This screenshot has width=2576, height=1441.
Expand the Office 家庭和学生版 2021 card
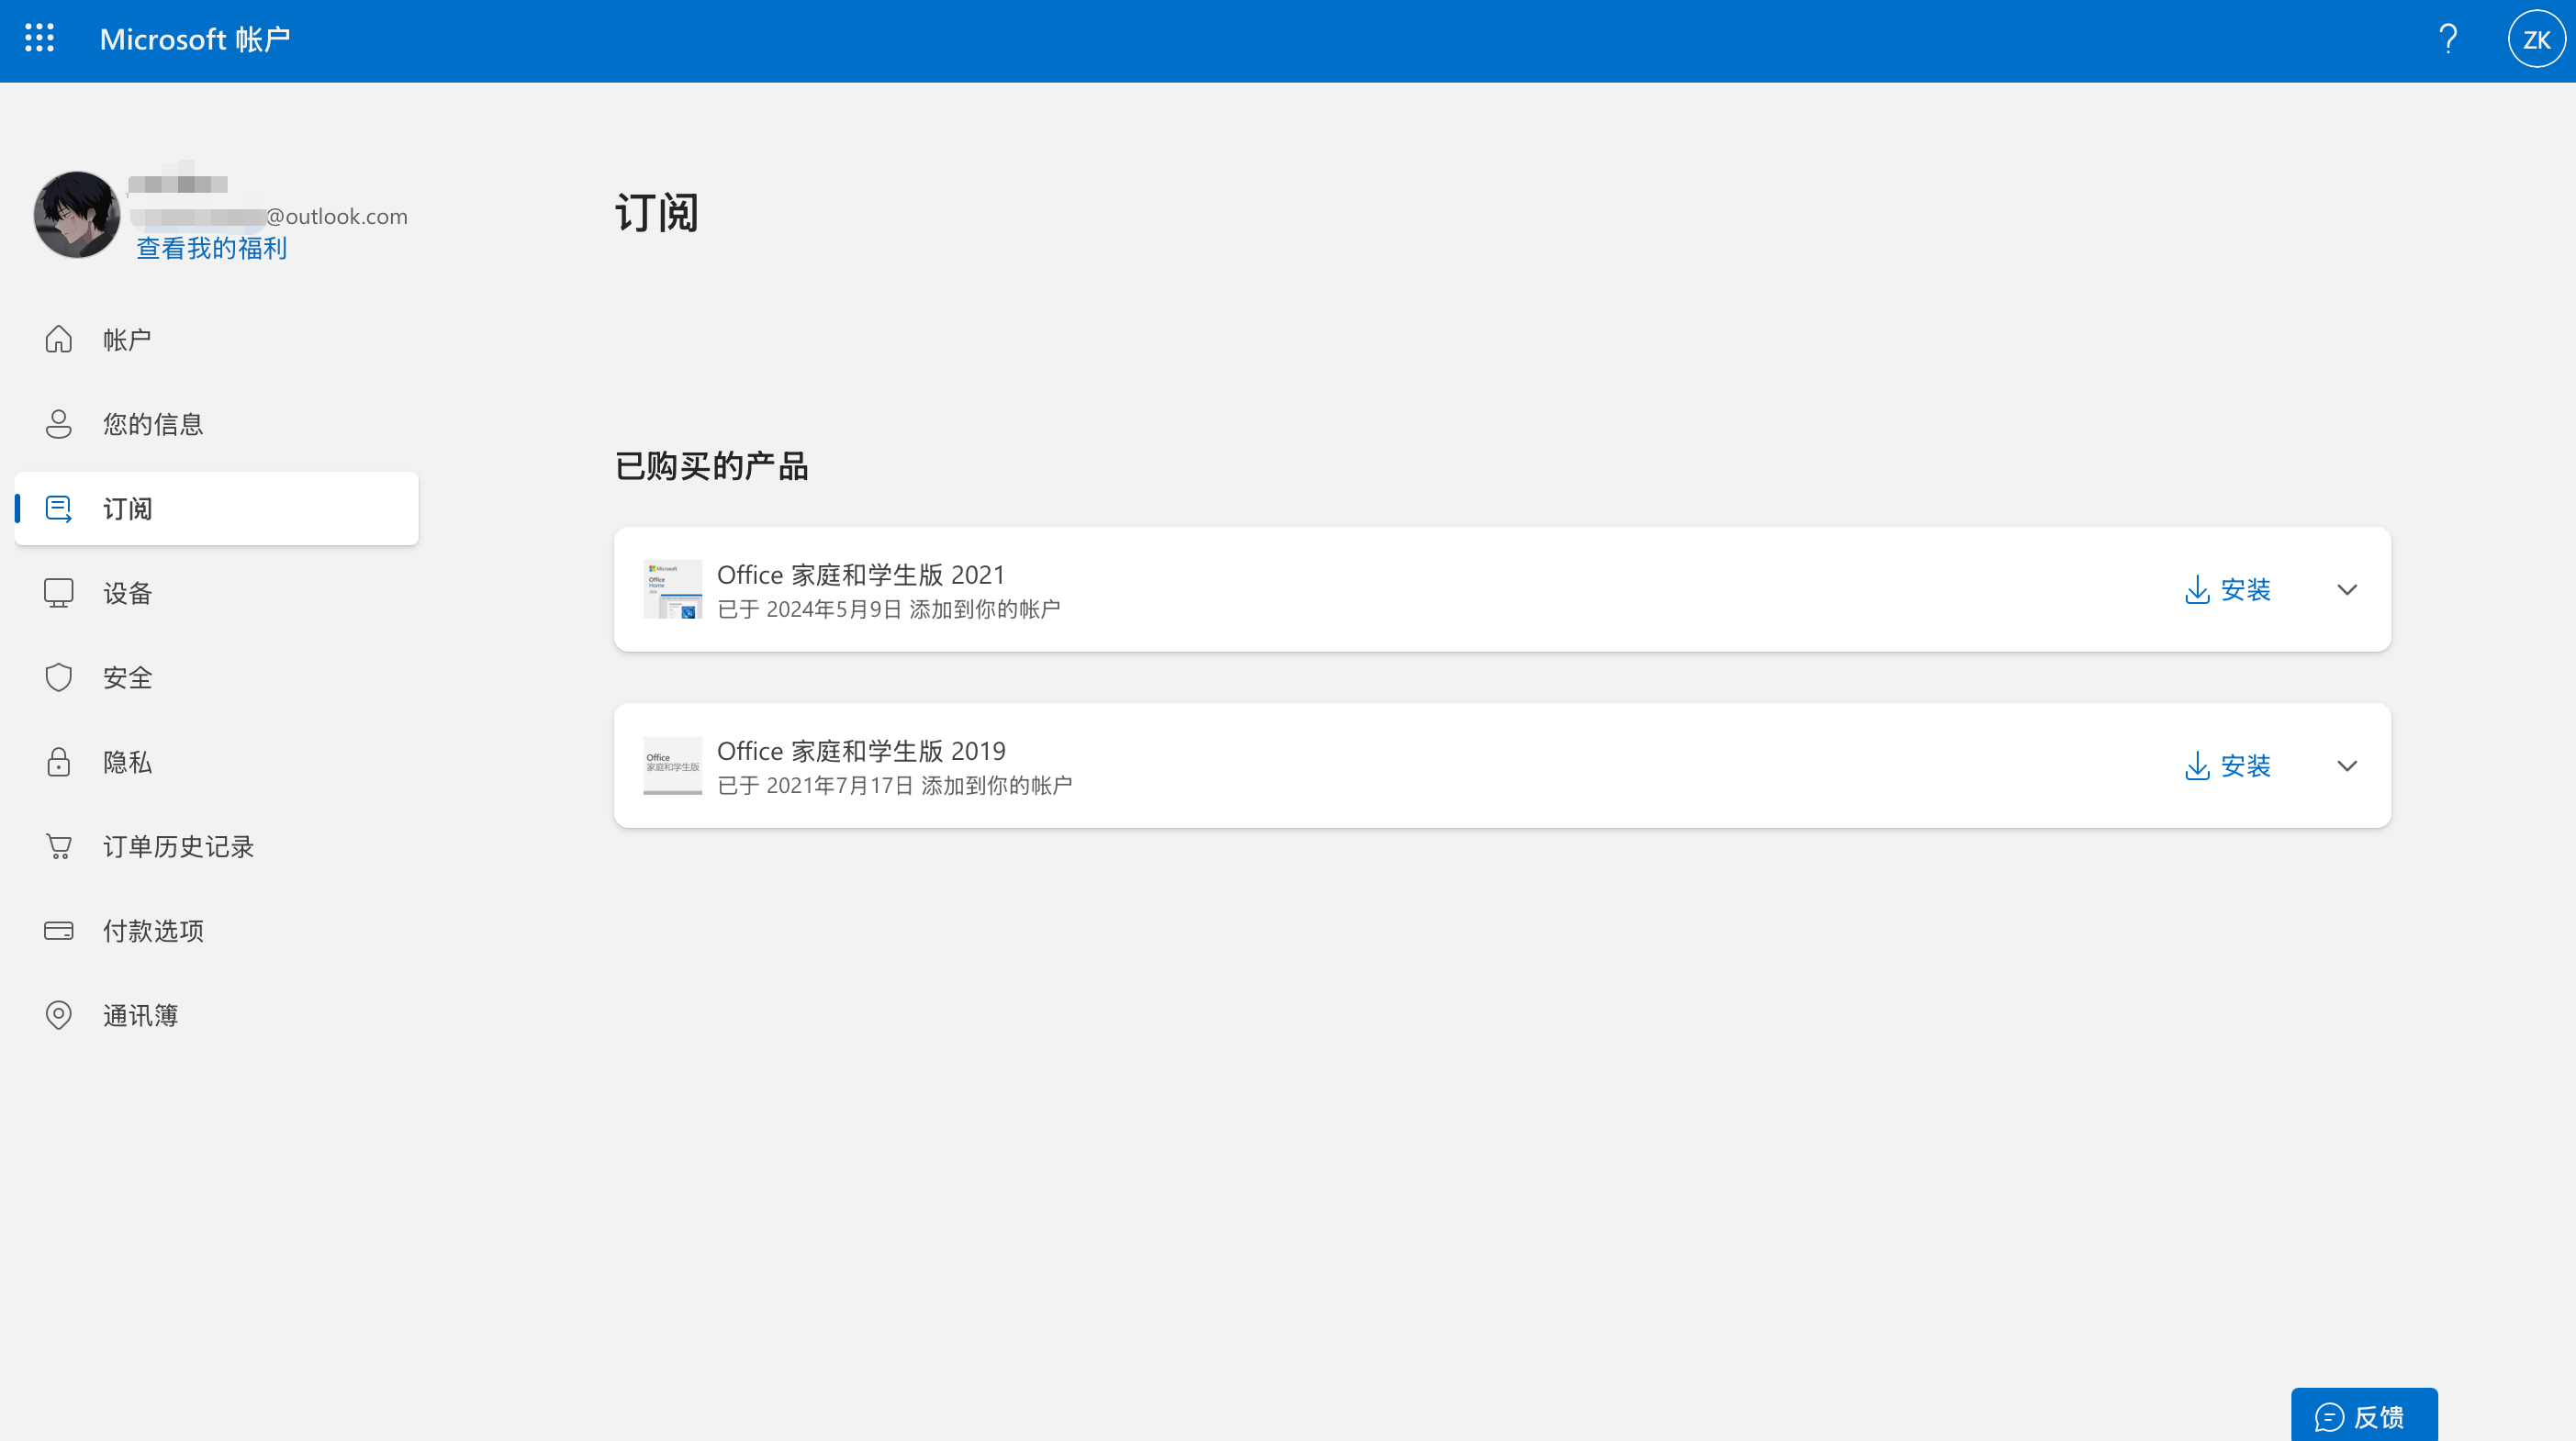pyautogui.click(x=2346, y=589)
